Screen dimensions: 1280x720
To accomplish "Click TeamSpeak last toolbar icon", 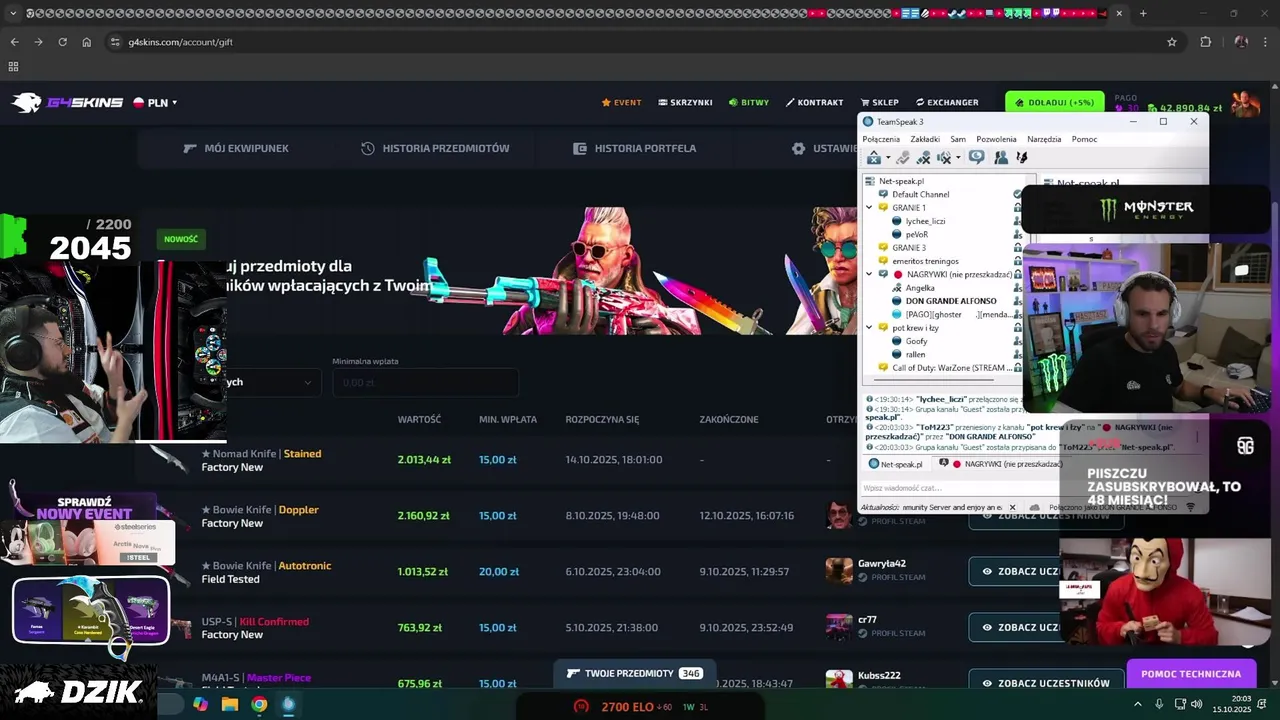I will coord(1022,158).
